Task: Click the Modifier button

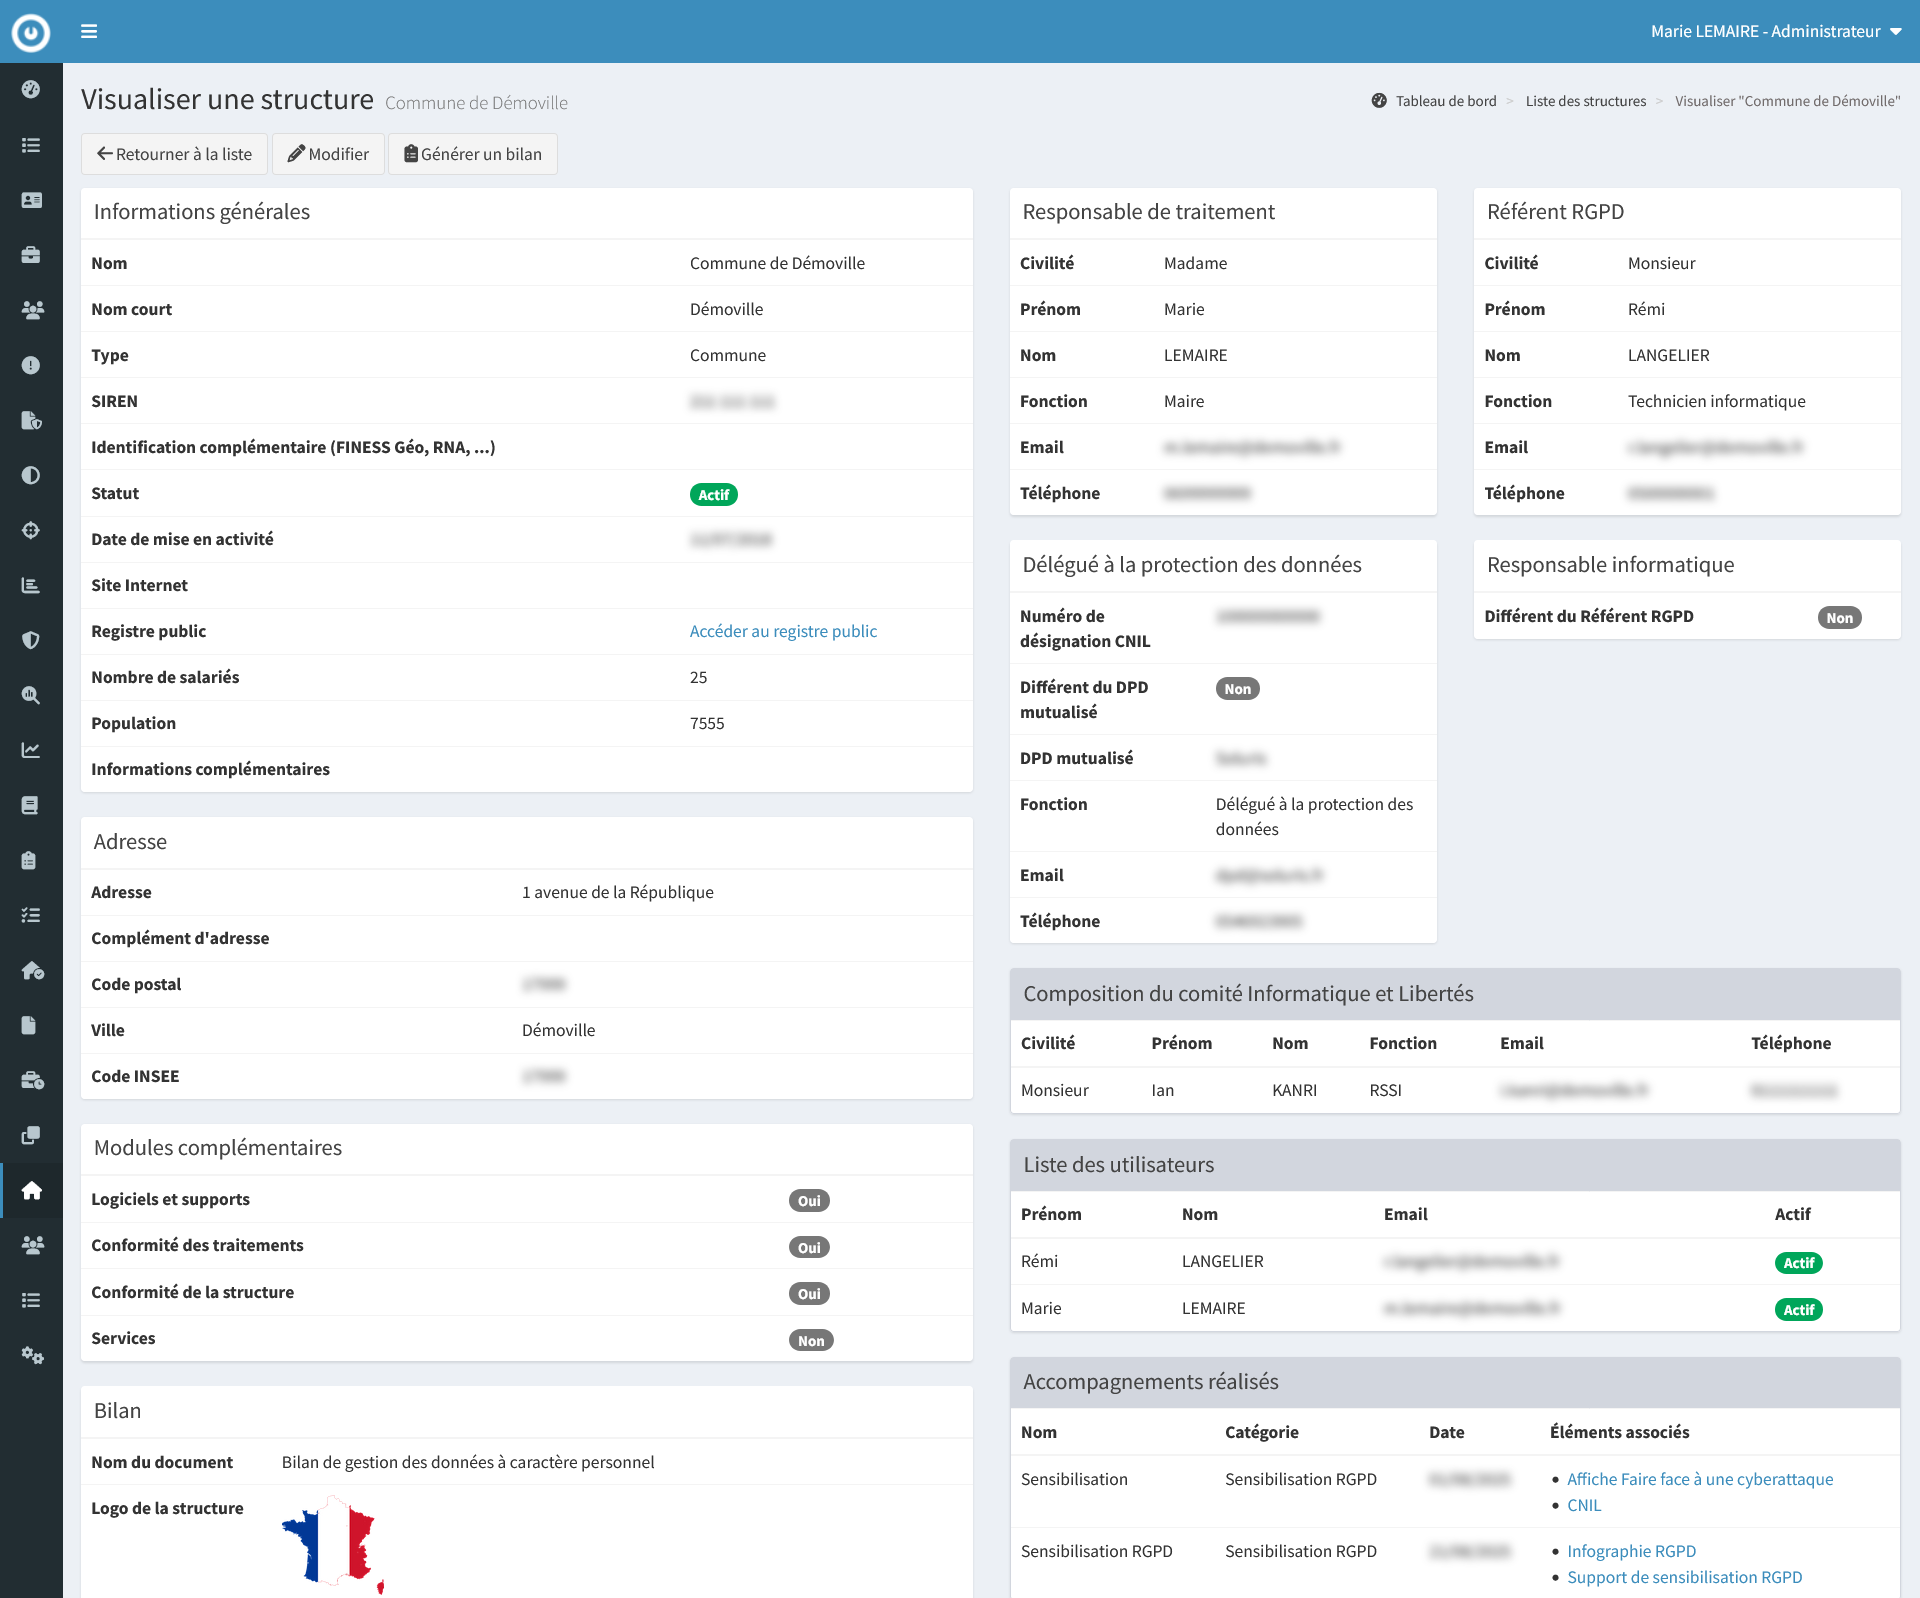Action: coord(328,154)
